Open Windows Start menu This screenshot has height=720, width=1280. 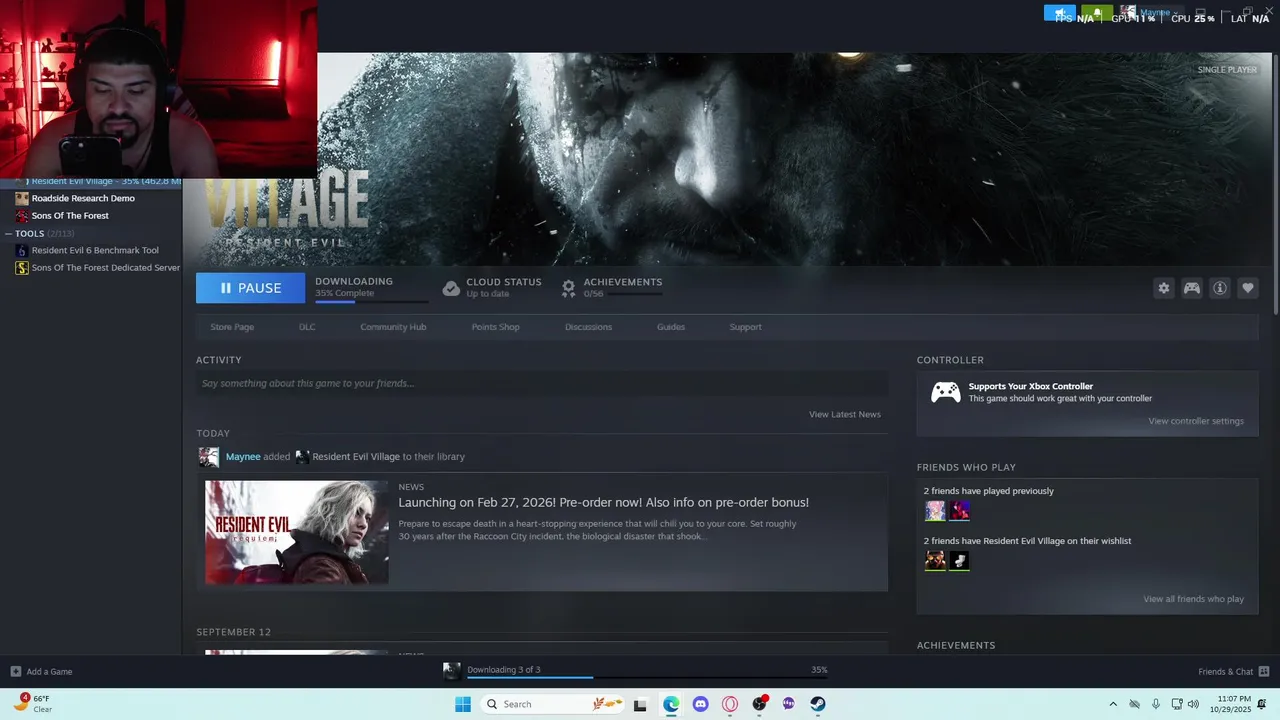462,704
